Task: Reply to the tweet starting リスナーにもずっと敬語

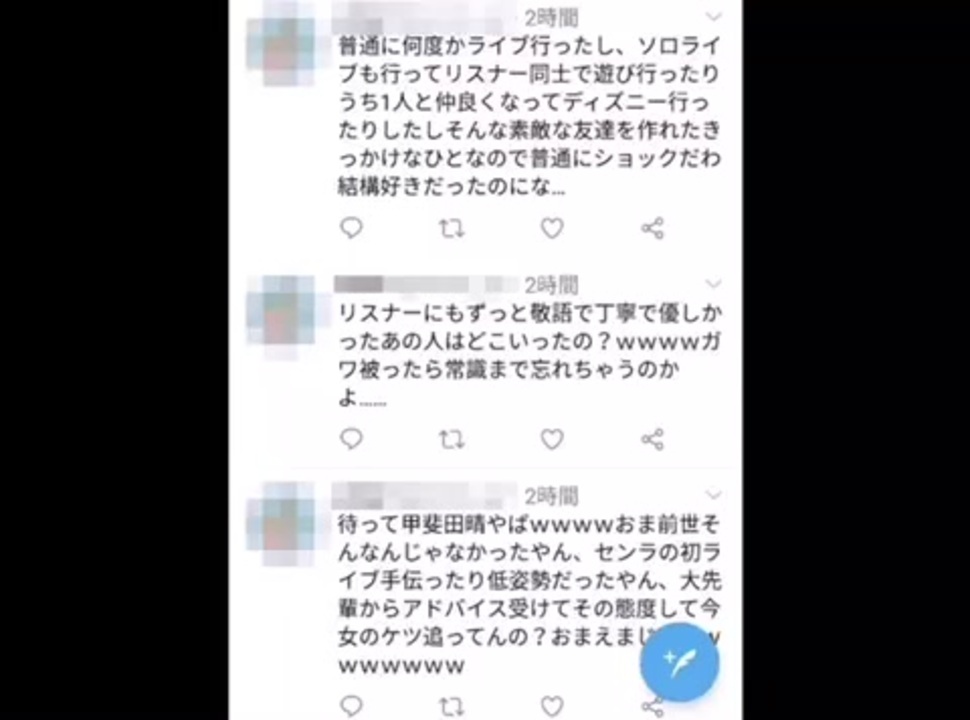Action: 351,439
